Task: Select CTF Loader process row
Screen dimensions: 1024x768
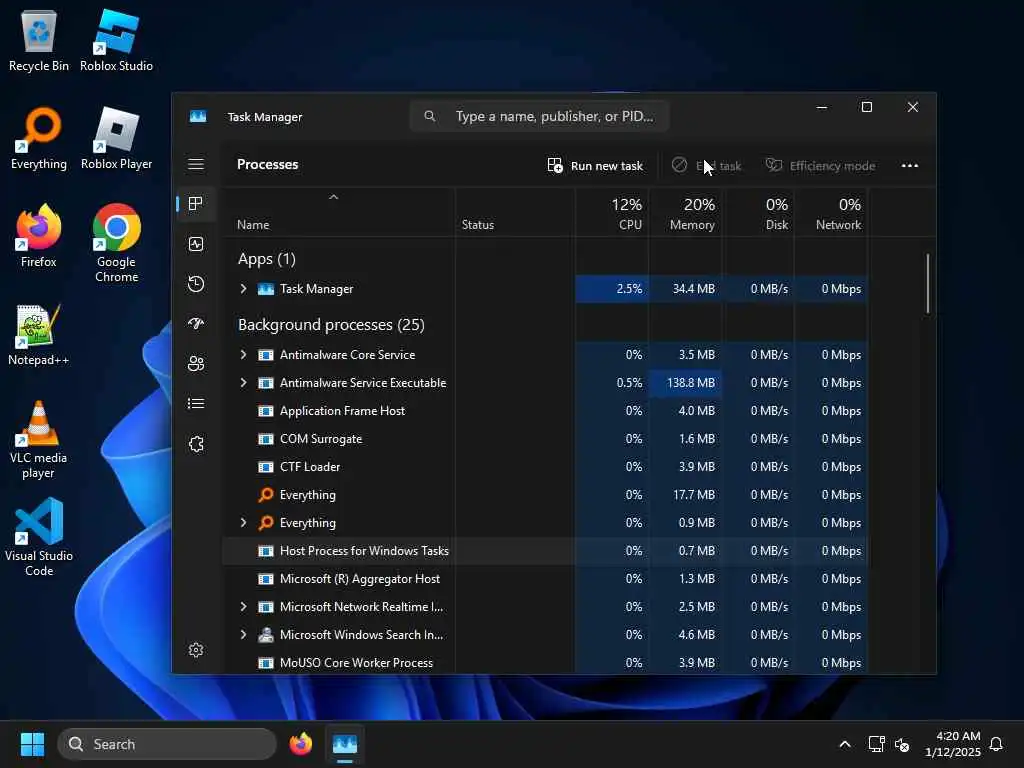Action: 545,467
